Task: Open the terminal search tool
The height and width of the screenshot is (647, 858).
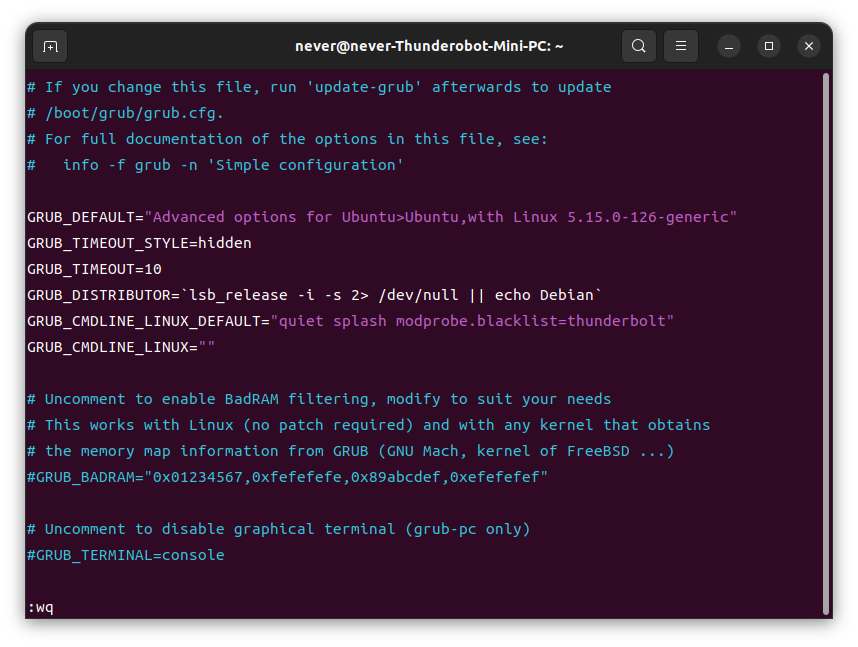Action: pos(639,46)
